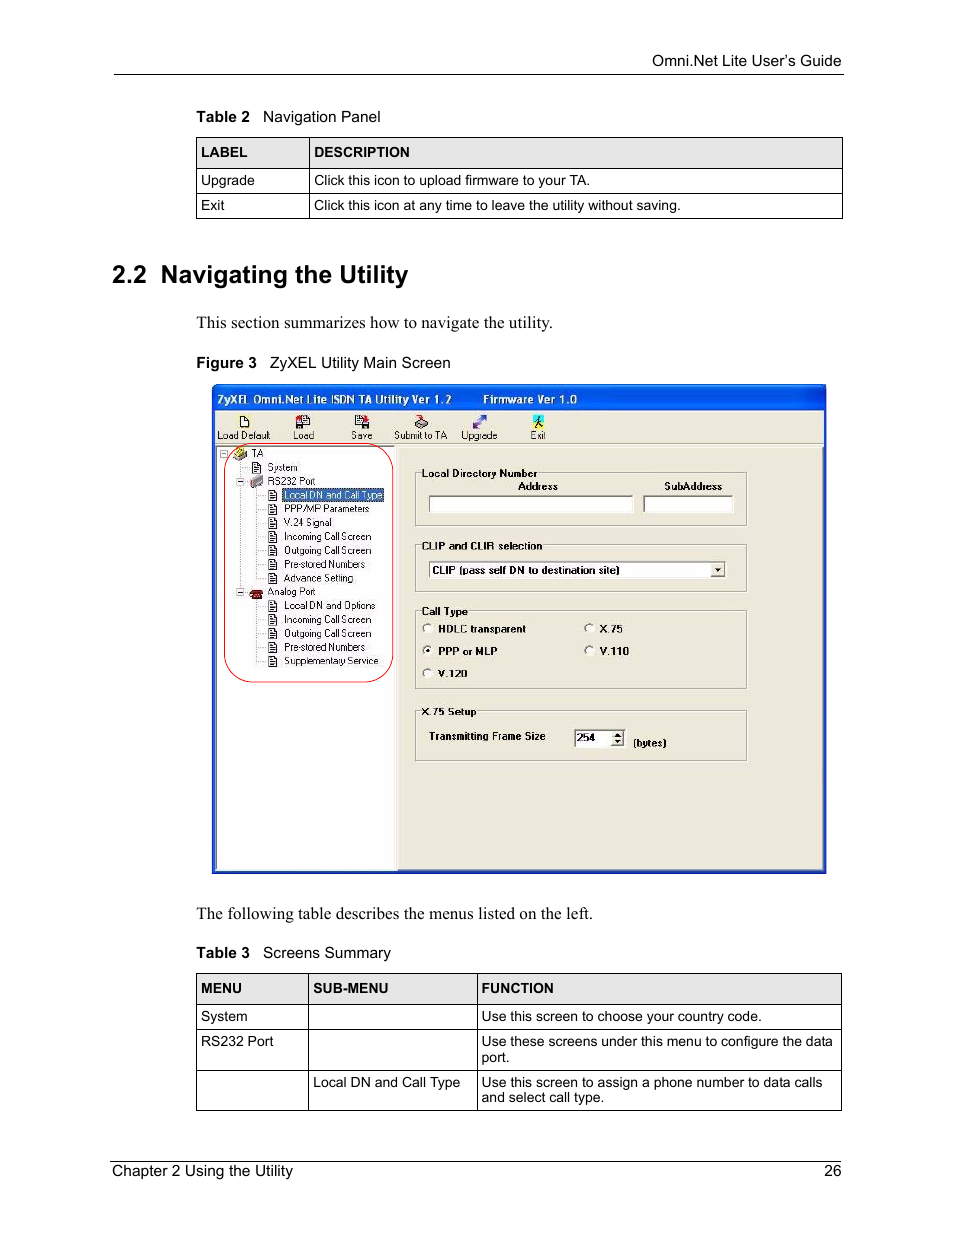Click the Upgrade firmware icon
The width and height of the screenshot is (954, 1235).
(x=480, y=422)
